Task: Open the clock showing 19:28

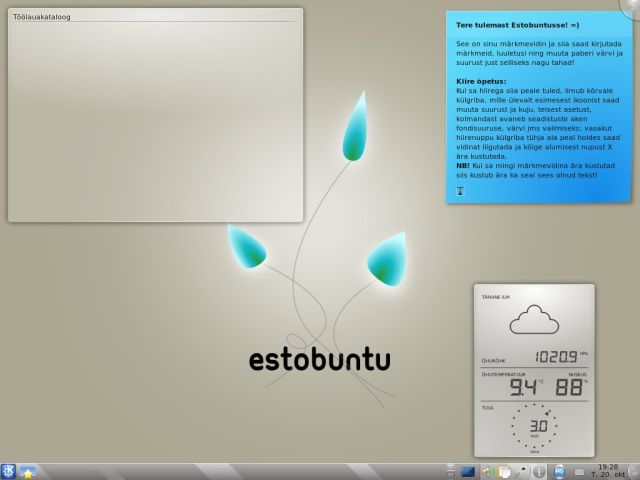Action: pos(608,471)
